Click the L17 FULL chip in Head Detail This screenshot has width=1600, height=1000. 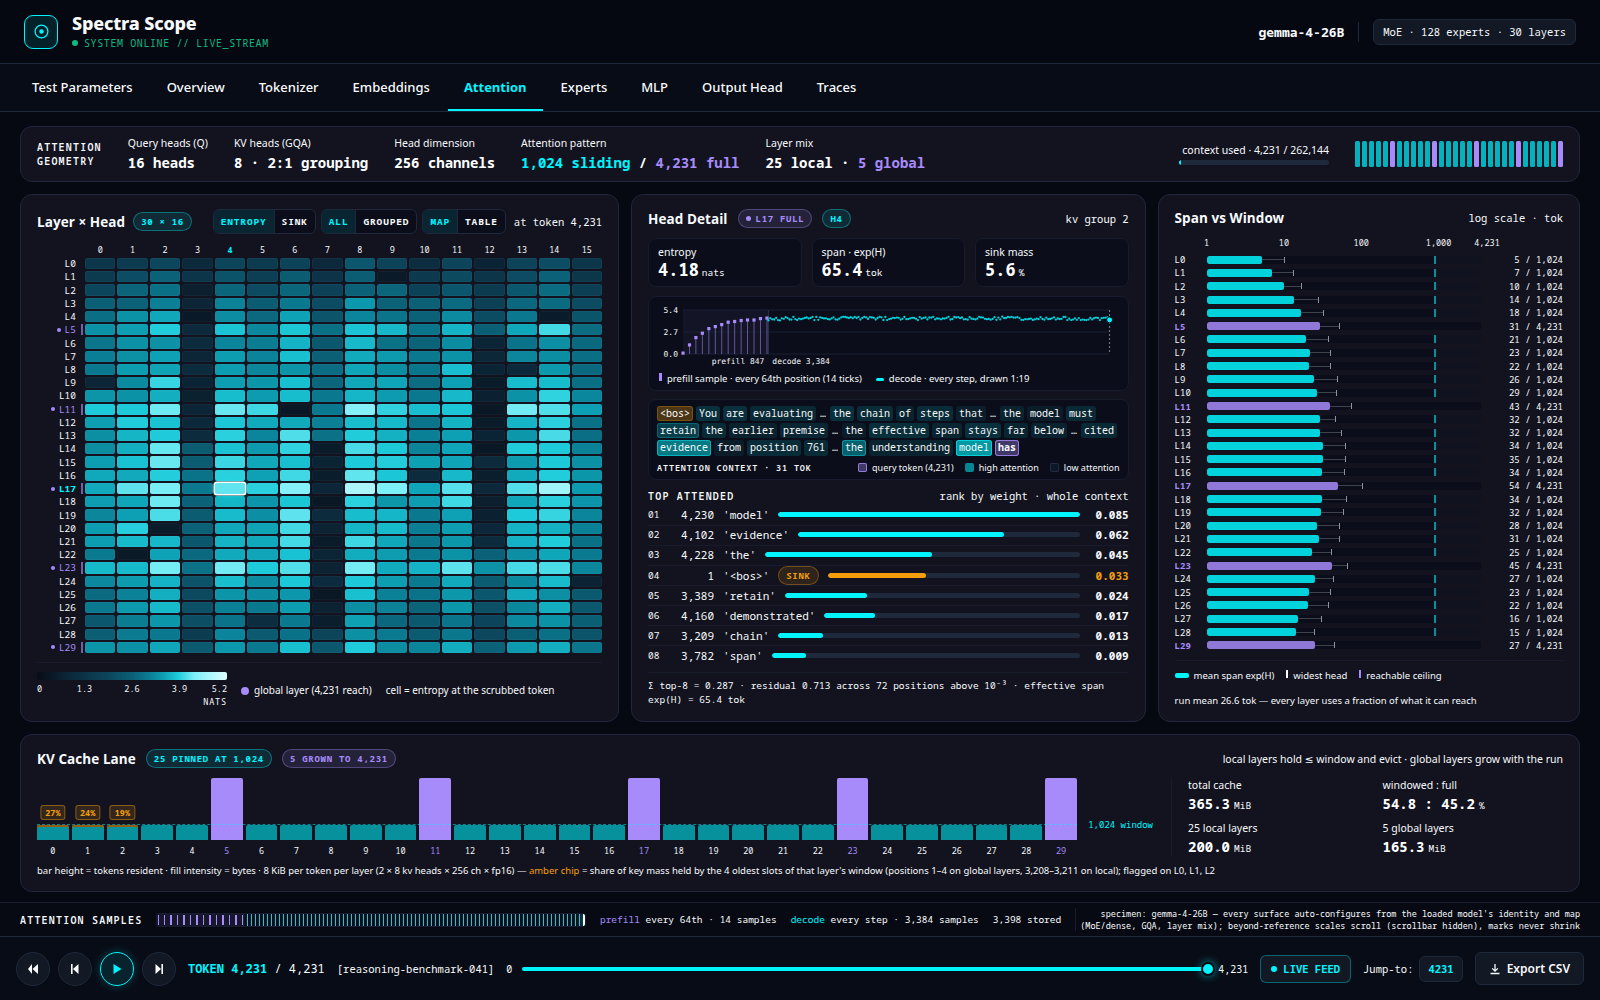[774, 219]
